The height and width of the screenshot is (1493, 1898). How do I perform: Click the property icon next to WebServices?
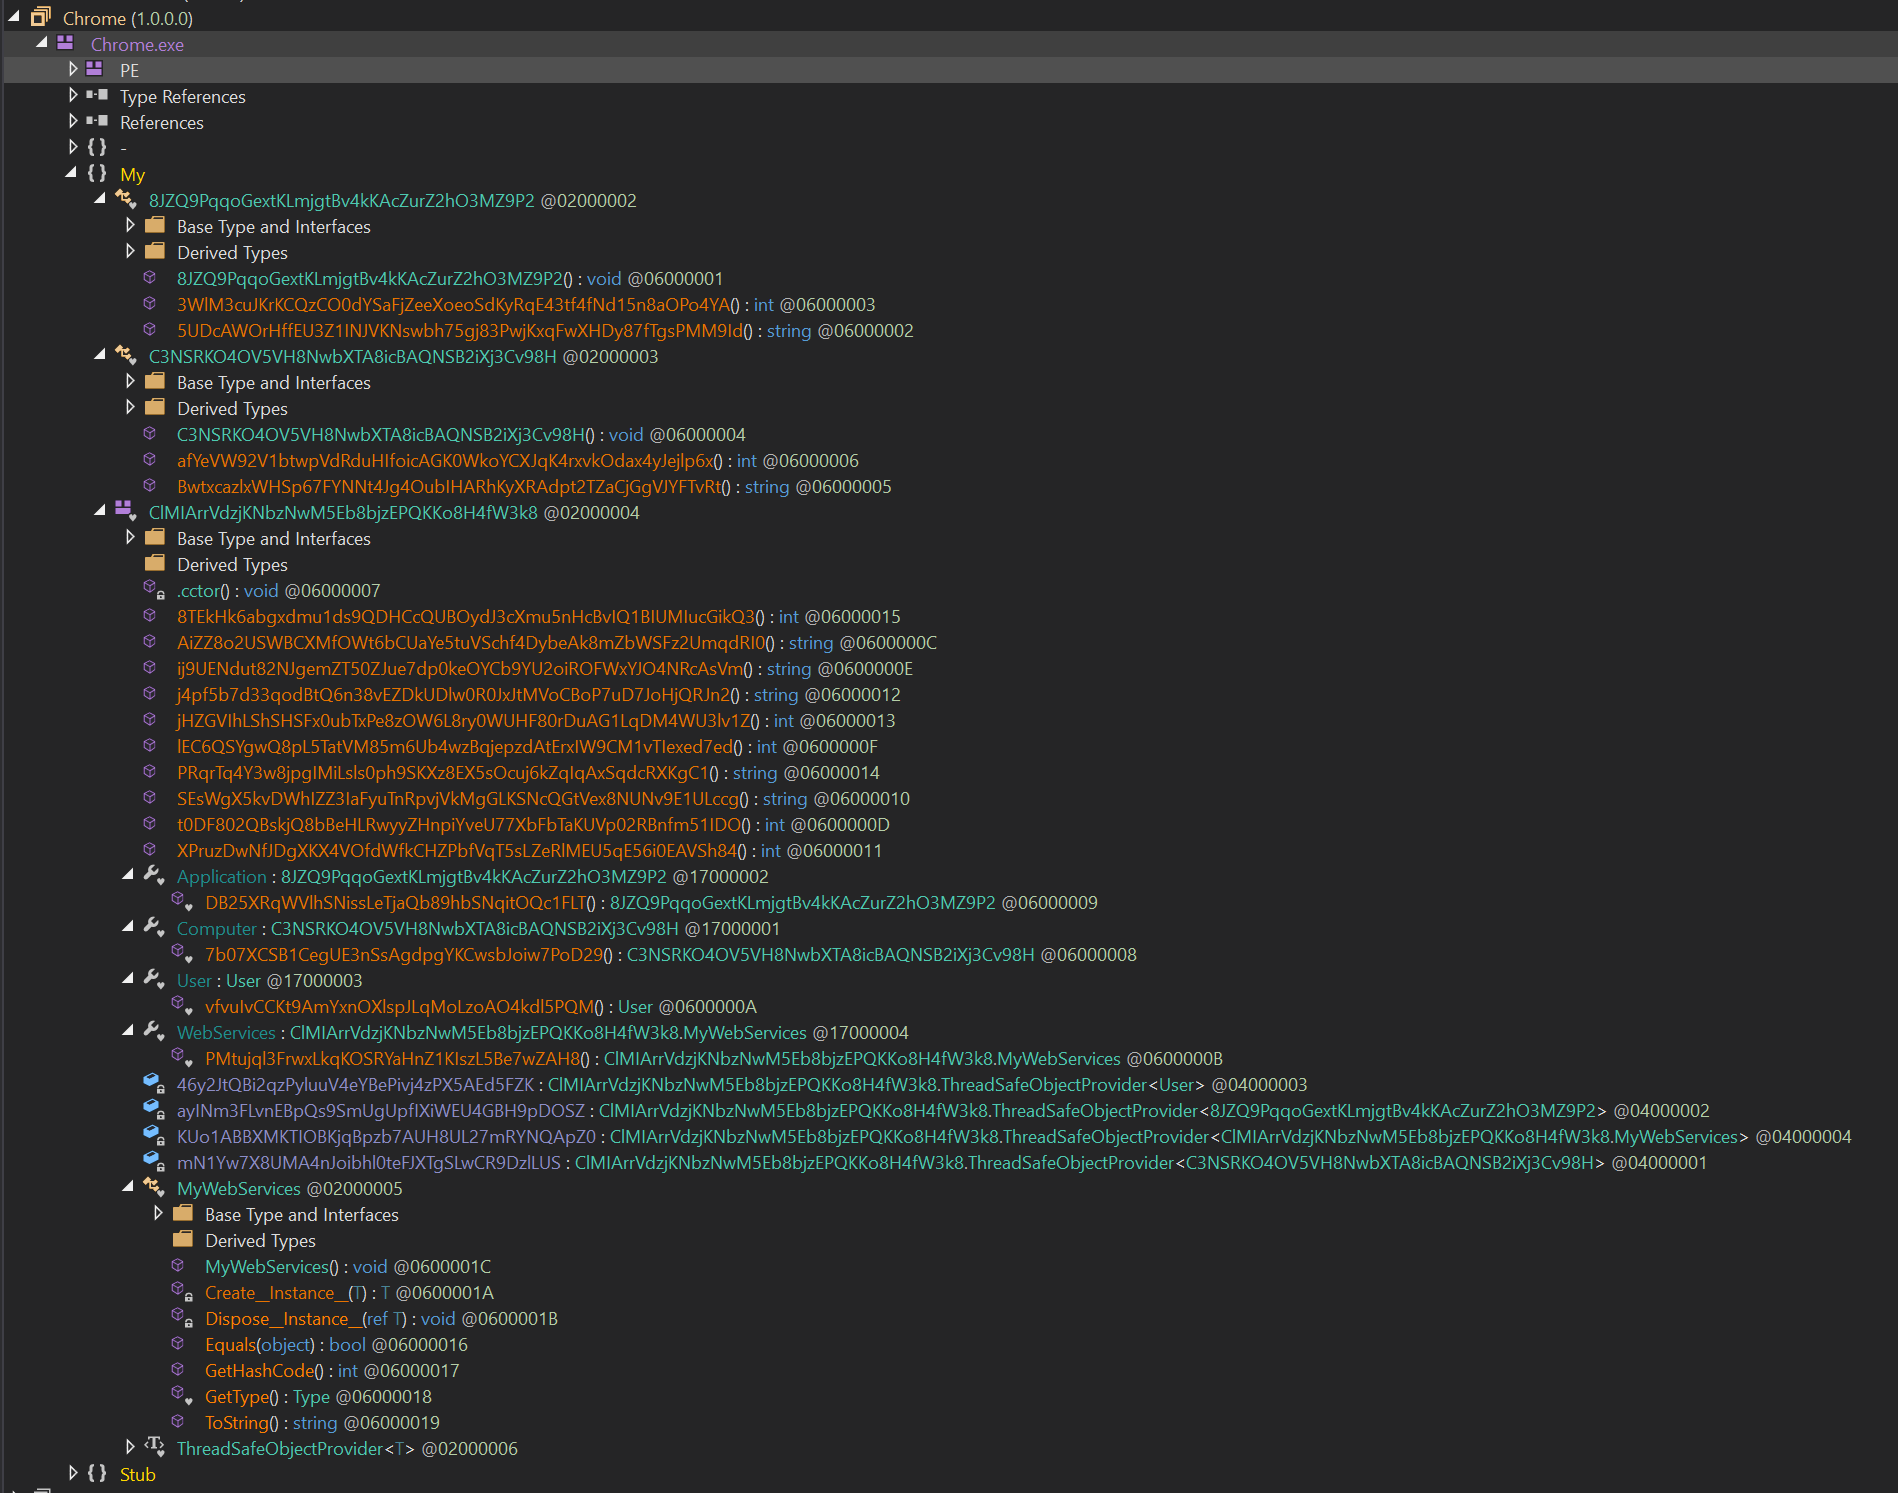pos(152,1032)
